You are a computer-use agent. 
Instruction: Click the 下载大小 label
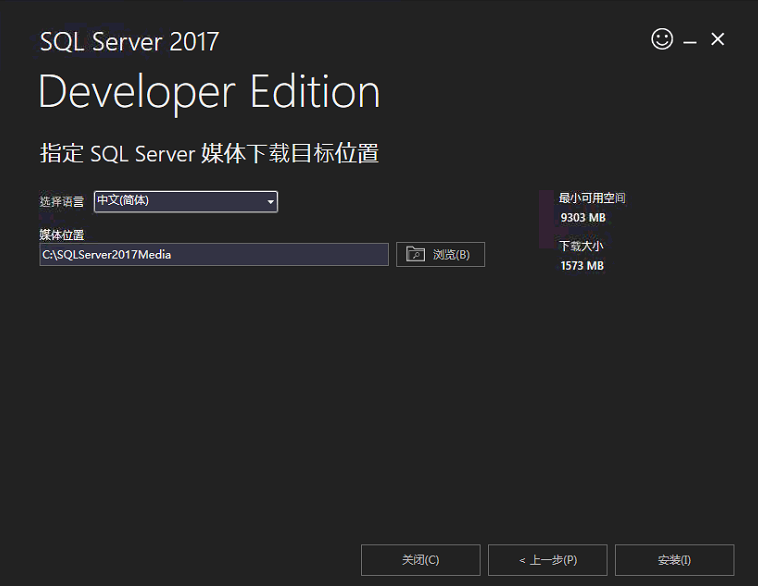[581, 246]
